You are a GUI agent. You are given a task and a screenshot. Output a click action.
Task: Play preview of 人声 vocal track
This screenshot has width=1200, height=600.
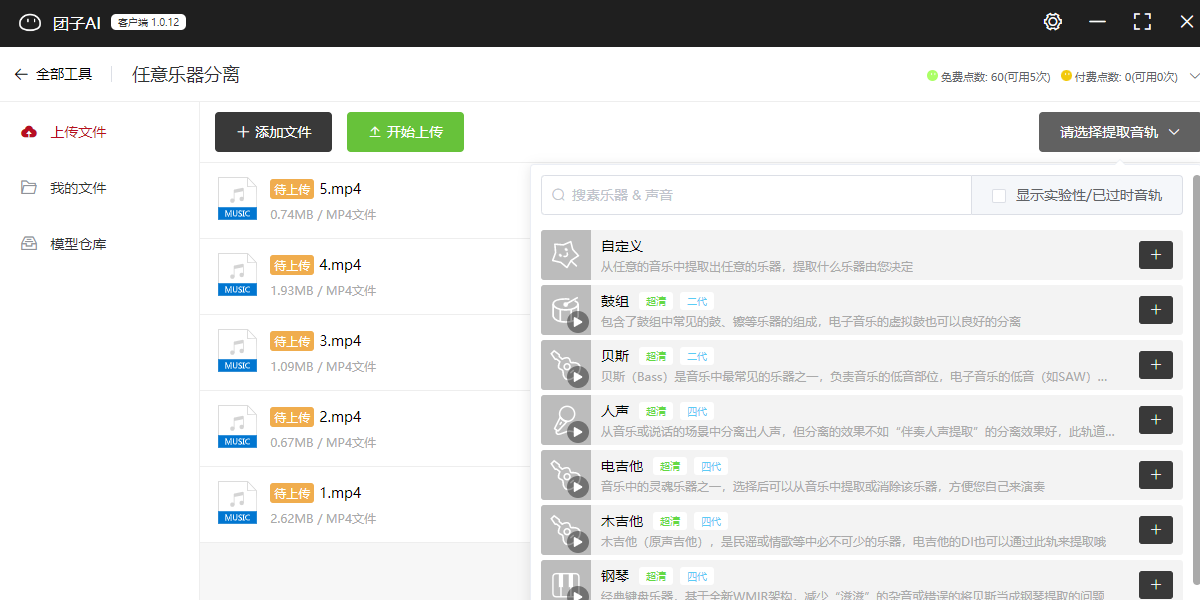pos(577,432)
